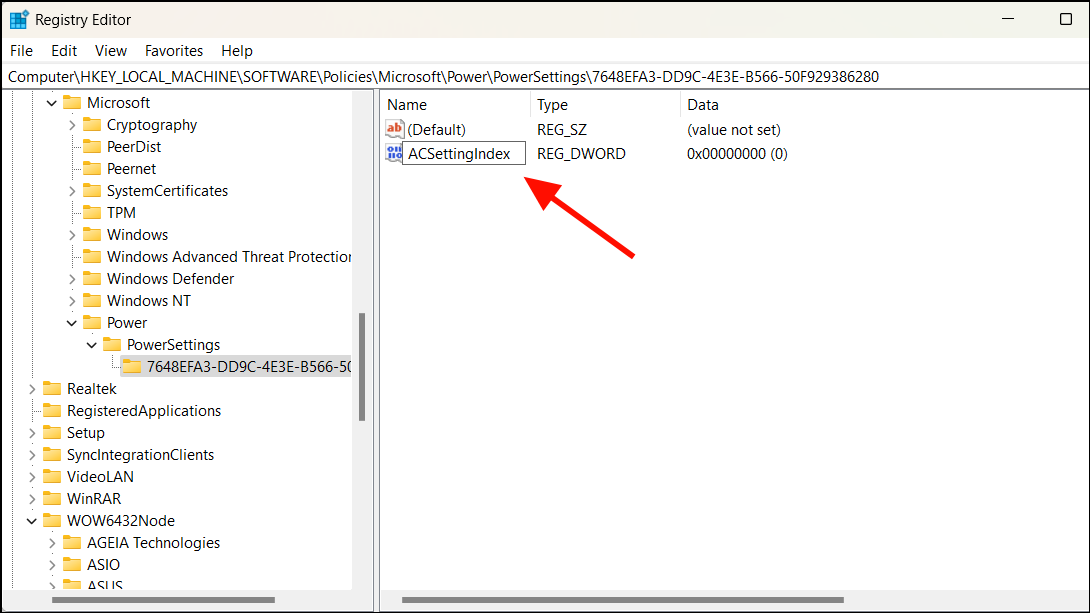Screen dimensions: 1090x613
Task: Expand the Cryptography key
Action: click(72, 125)
